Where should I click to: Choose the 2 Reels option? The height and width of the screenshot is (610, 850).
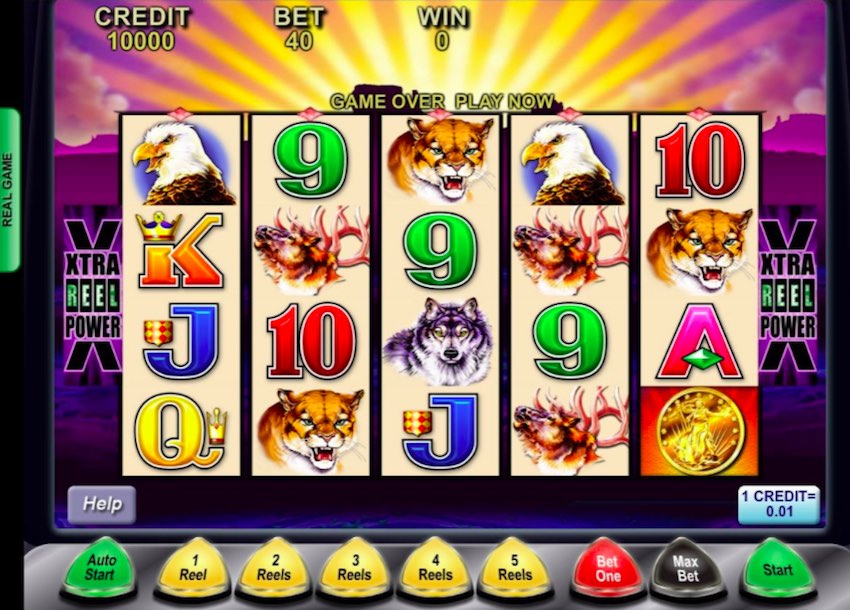tap(274, 569)
